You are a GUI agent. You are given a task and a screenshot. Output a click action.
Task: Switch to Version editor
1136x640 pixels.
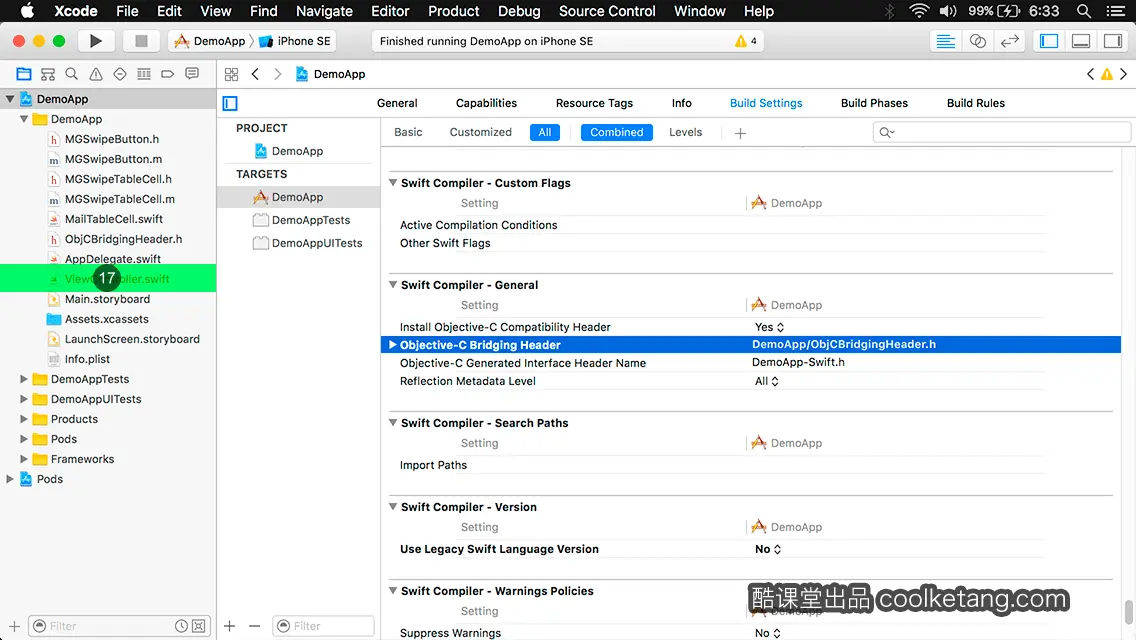coord(1009,41)
